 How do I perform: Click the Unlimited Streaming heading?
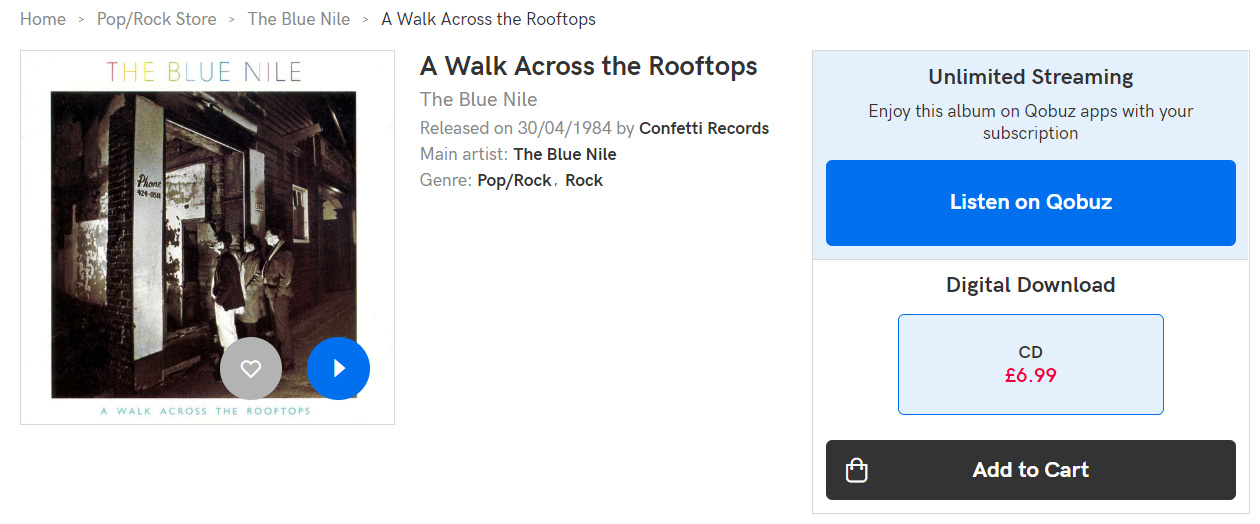1031,77
